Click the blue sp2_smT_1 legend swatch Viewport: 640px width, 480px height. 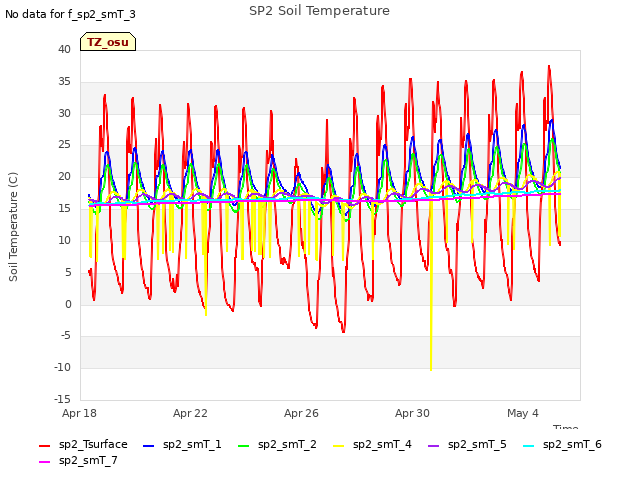pyautogui.click(x=149, y=446)
